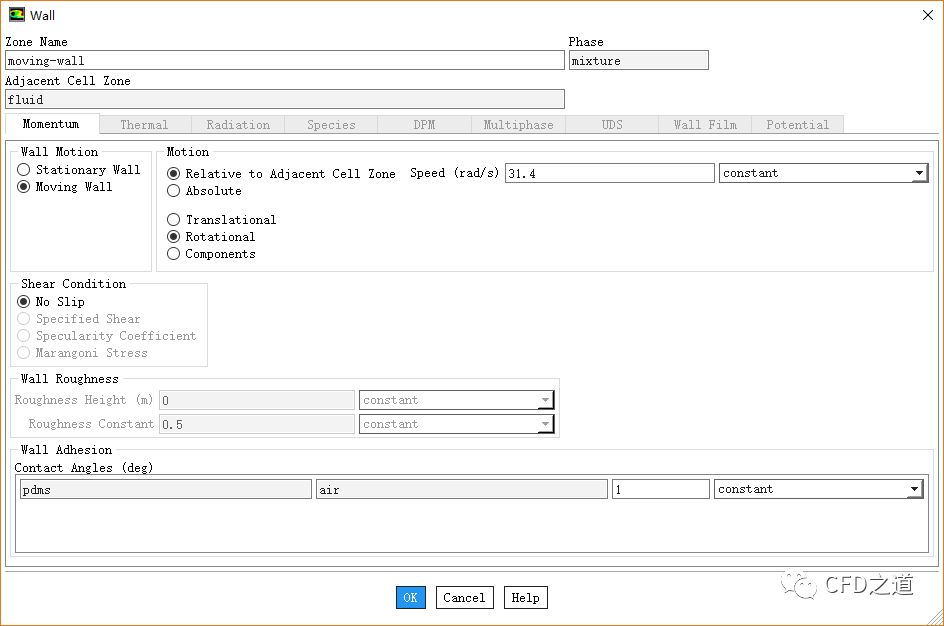Open the Help button
Screen dimensions: 944x626
click(525, 598)
